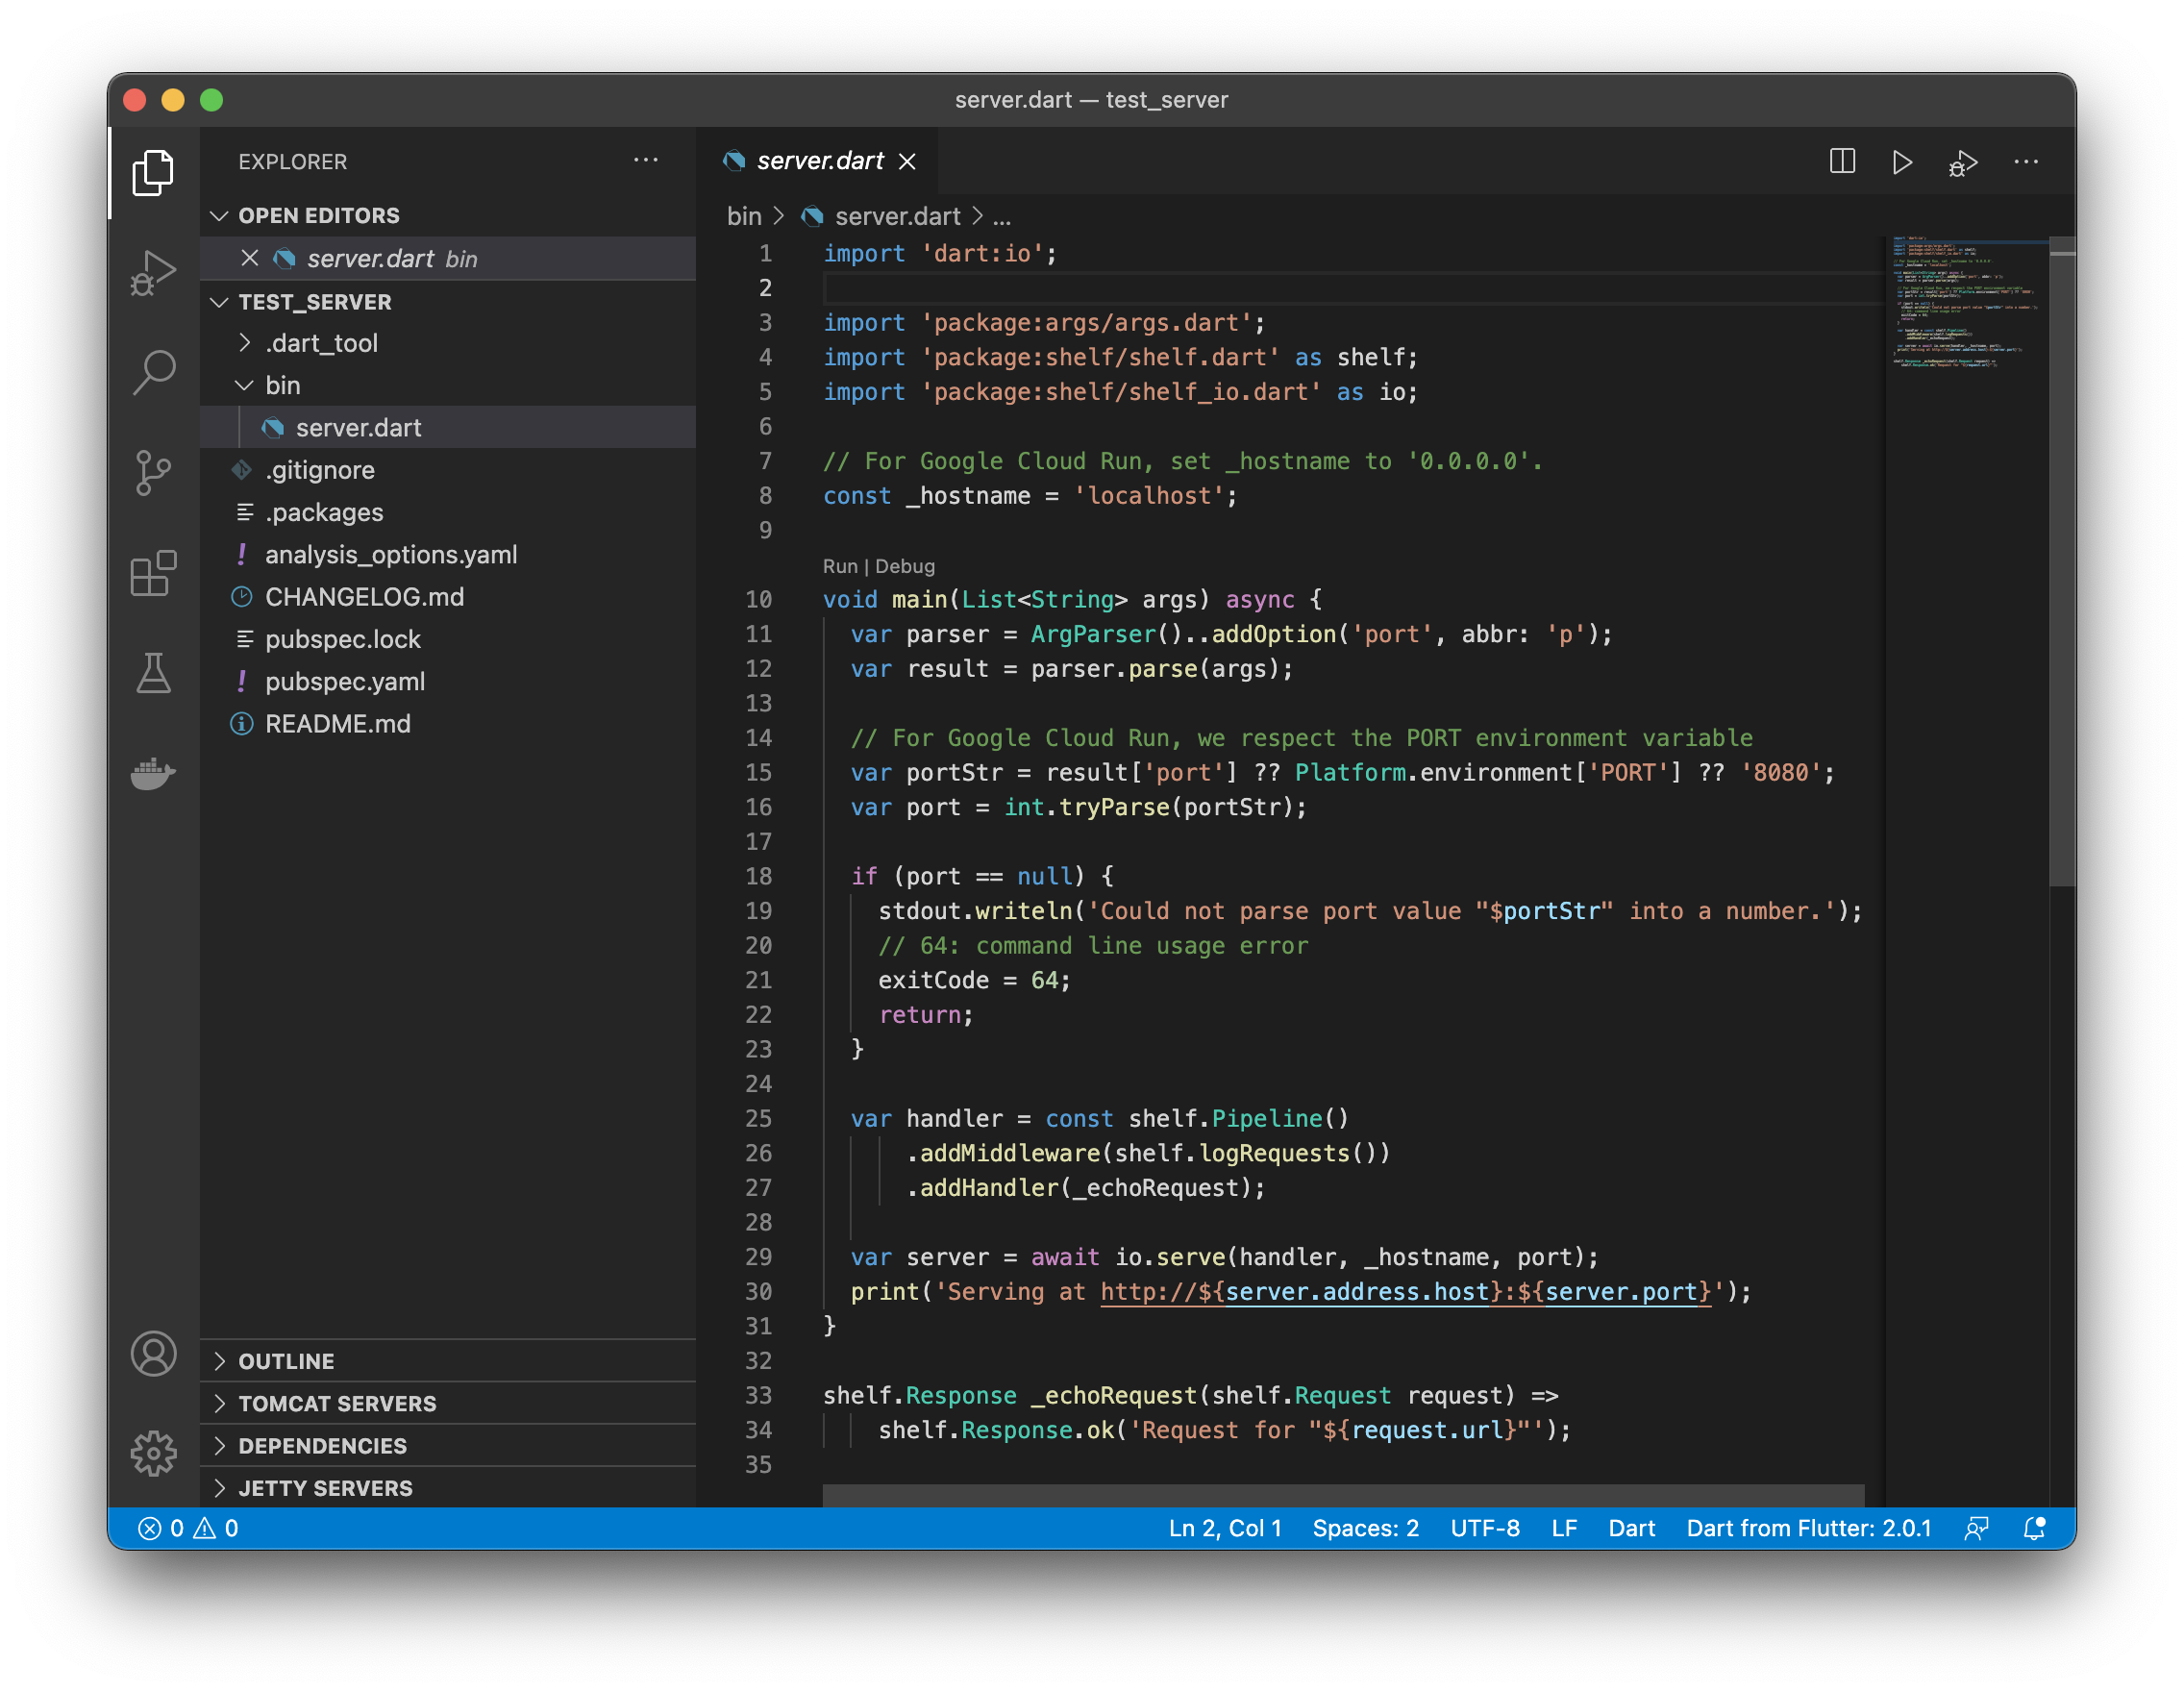
Task: Change language mode via Dart status item
Action: point(1631,1528)
